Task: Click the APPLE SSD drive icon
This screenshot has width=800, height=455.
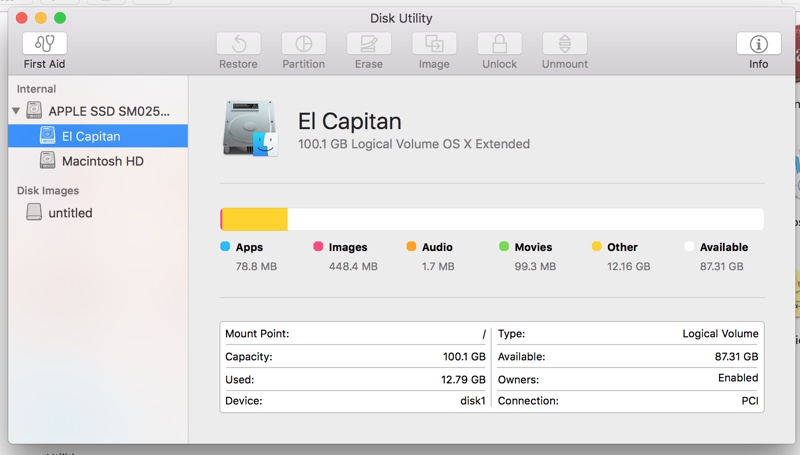Action: tap(34, 110)
